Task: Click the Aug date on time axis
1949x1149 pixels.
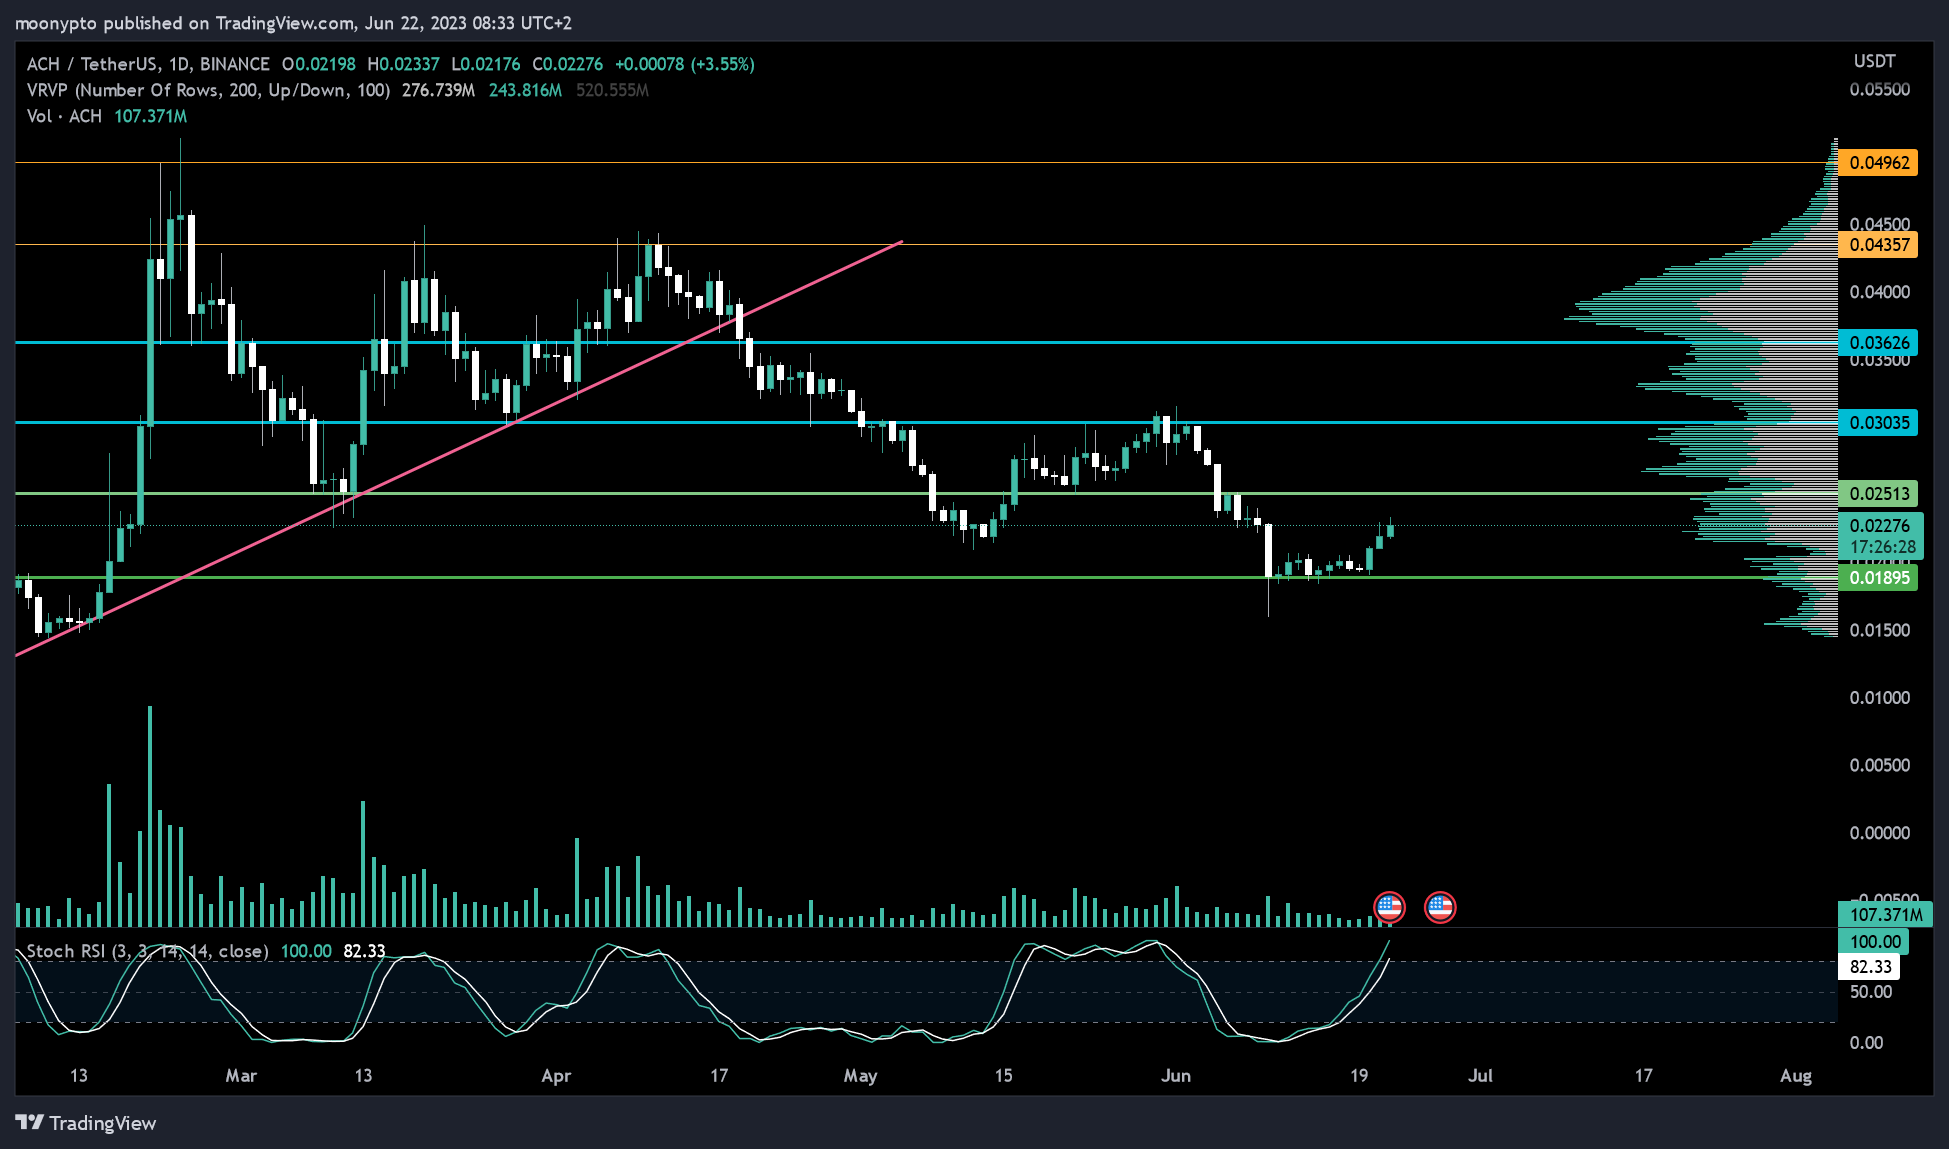Action: (x=1796, y=1076)
